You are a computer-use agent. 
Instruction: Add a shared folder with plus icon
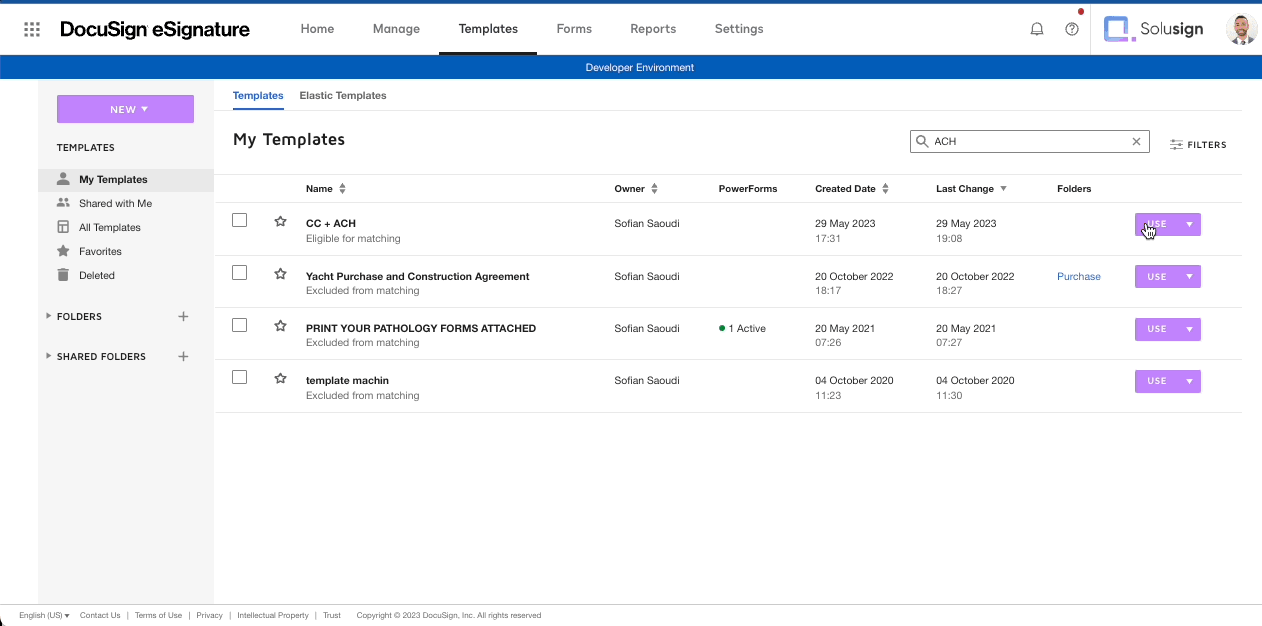(x=183, y=356)
